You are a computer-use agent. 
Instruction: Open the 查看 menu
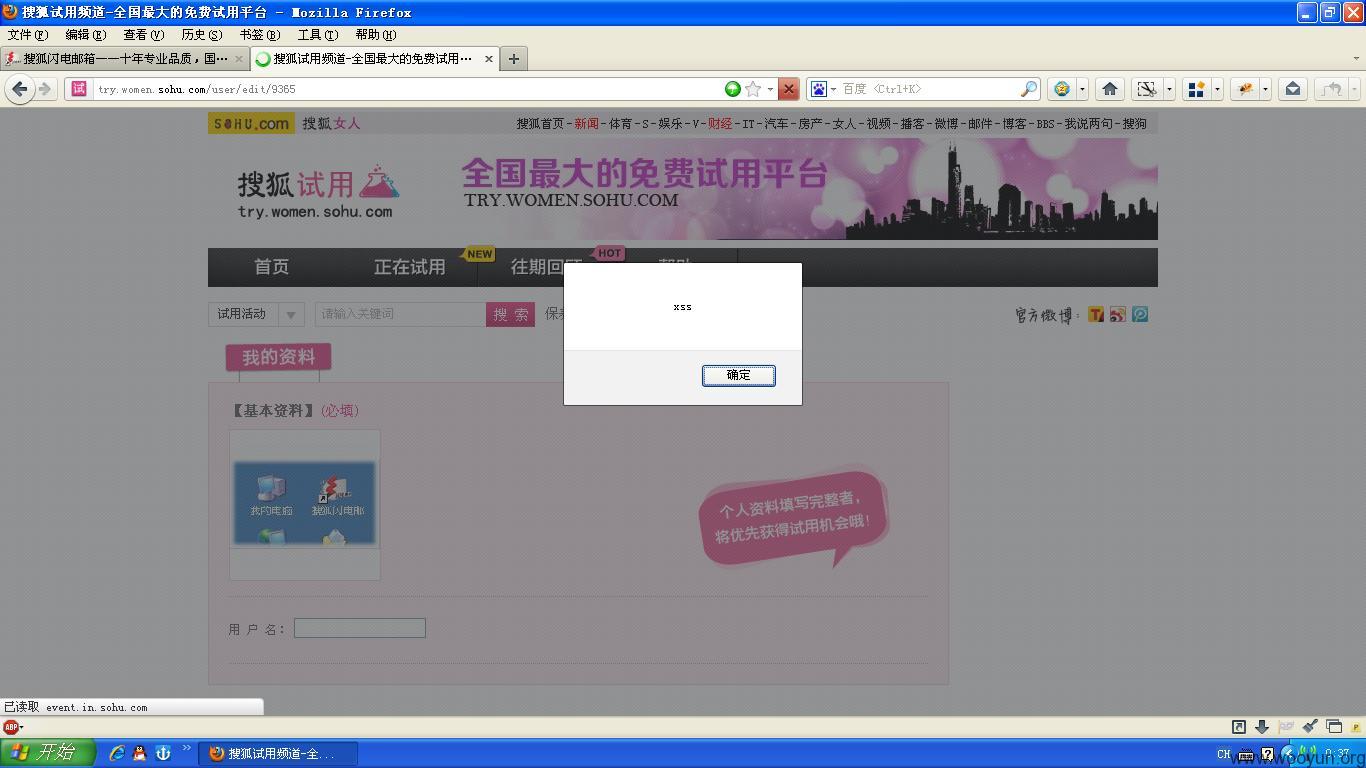click(143, 34)
